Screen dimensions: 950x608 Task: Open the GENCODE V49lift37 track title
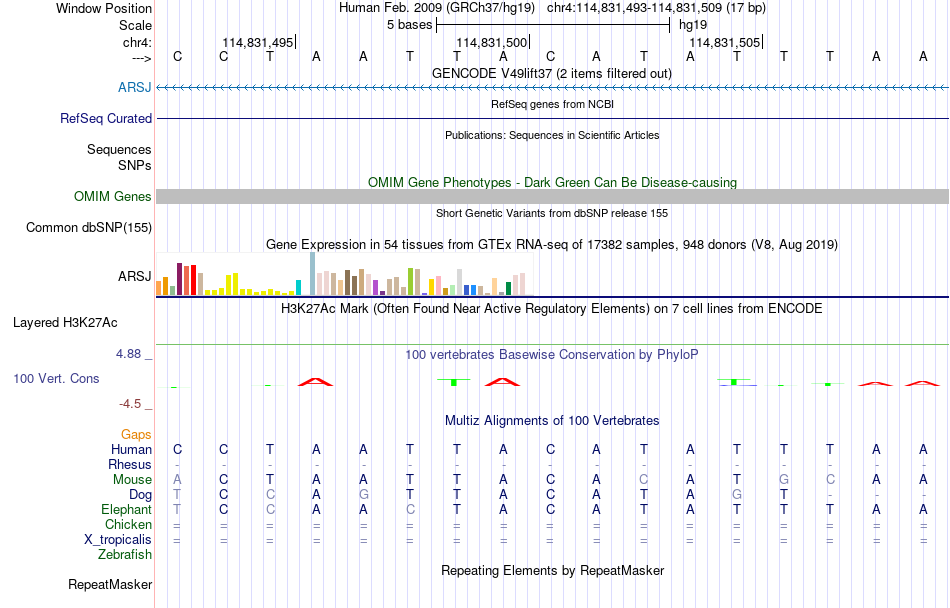551,73
